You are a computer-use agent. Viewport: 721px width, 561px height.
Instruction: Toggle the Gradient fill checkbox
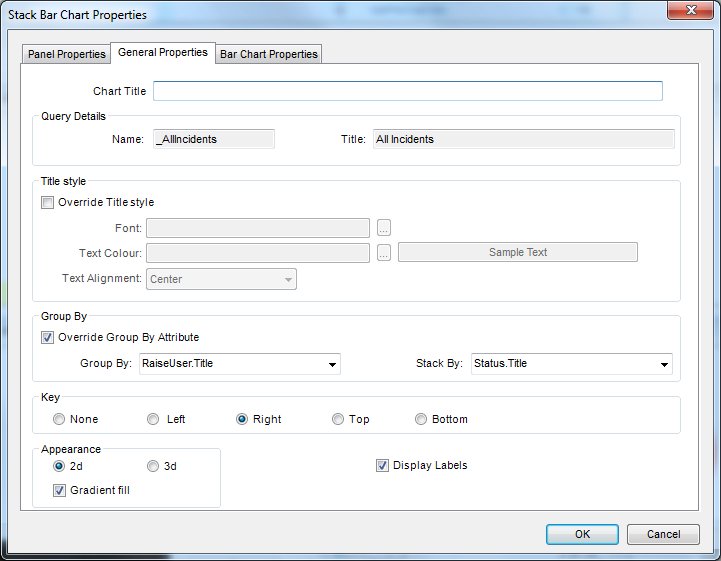[x=60, y=490]
